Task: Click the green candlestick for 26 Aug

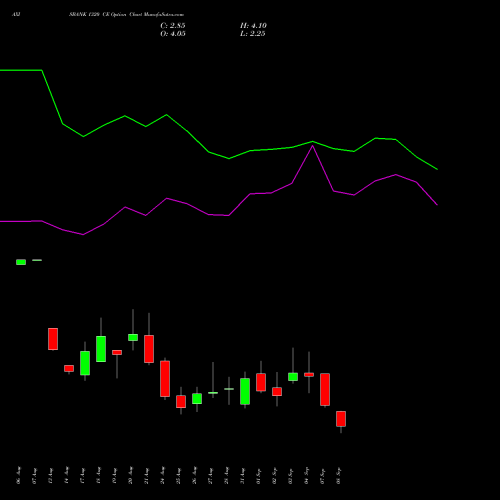Action: pos(197,399)
